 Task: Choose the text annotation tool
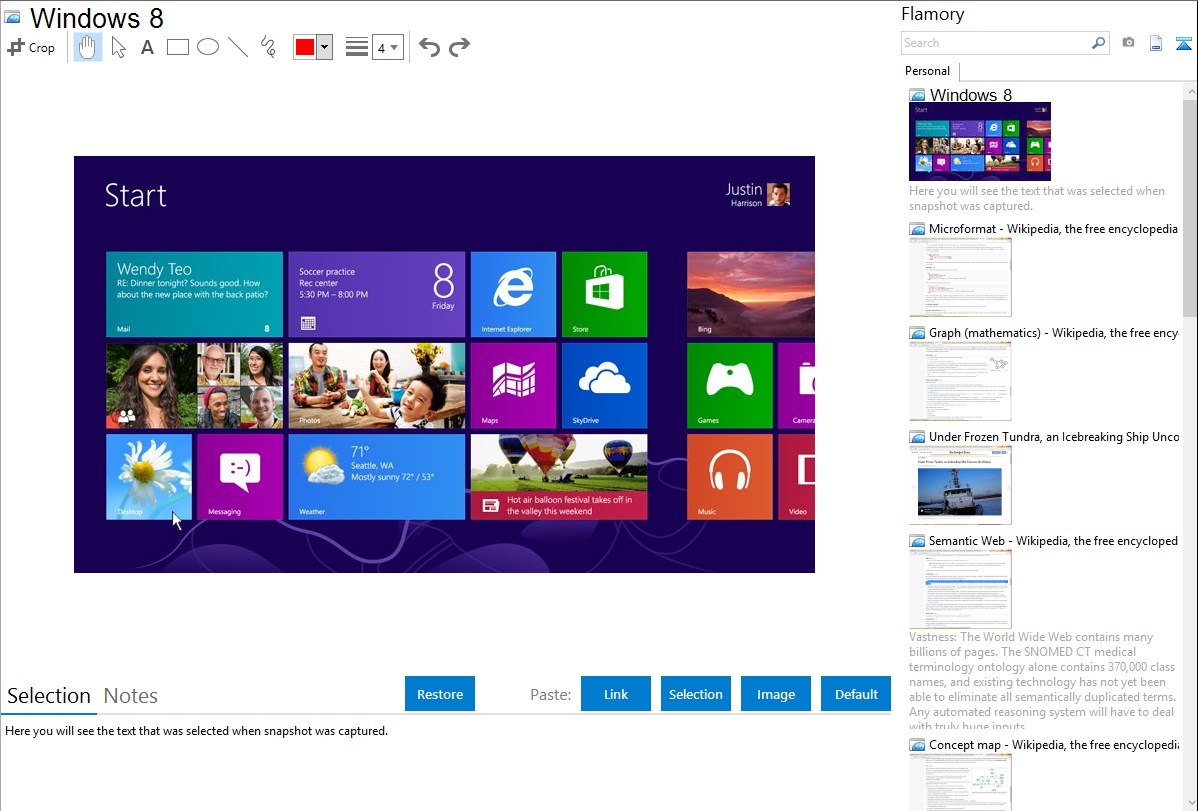coord(147,47)
